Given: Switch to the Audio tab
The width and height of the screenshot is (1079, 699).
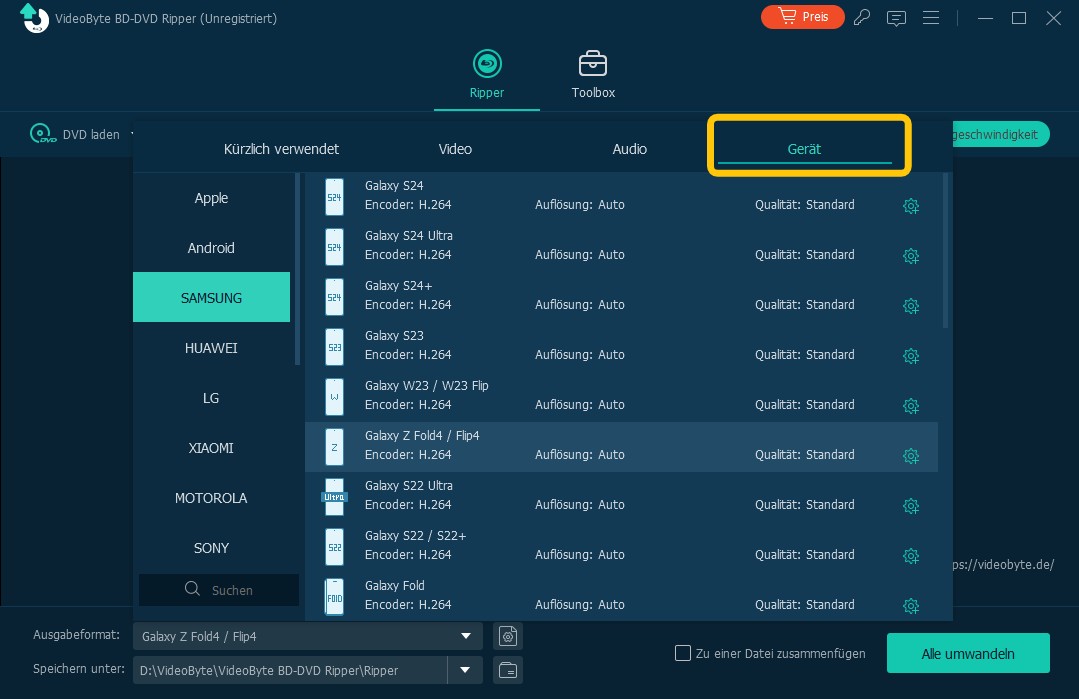Looking at the screenshot, I should (x=630, y=149).
